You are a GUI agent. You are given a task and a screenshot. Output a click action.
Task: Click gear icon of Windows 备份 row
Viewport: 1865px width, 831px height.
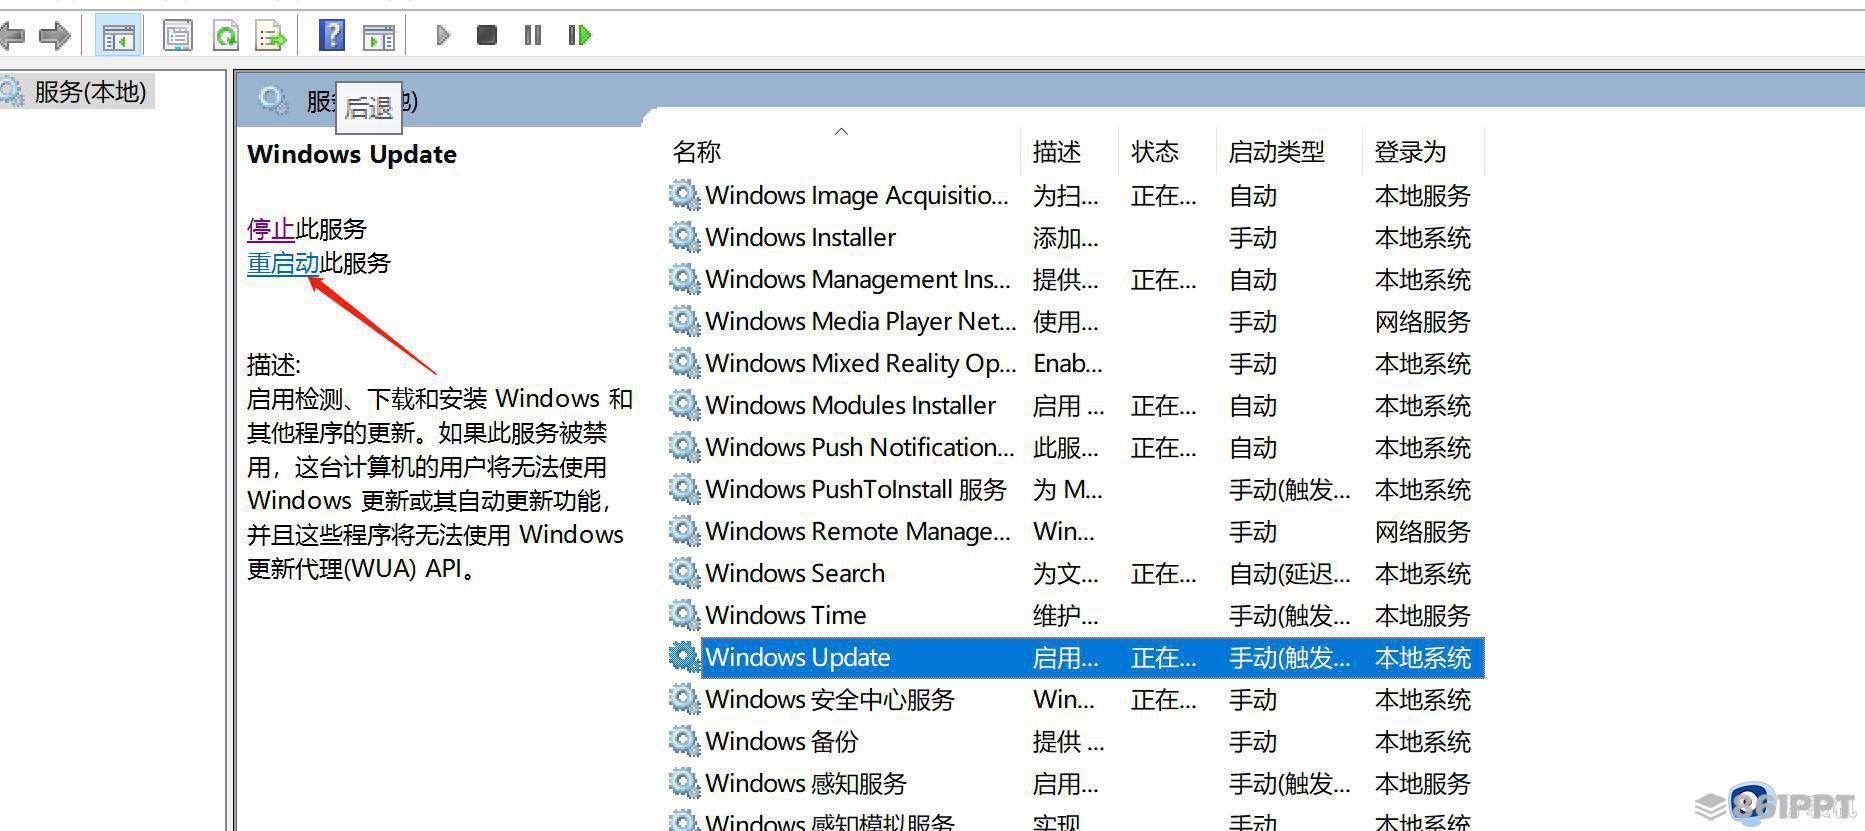tap(684, 741)
